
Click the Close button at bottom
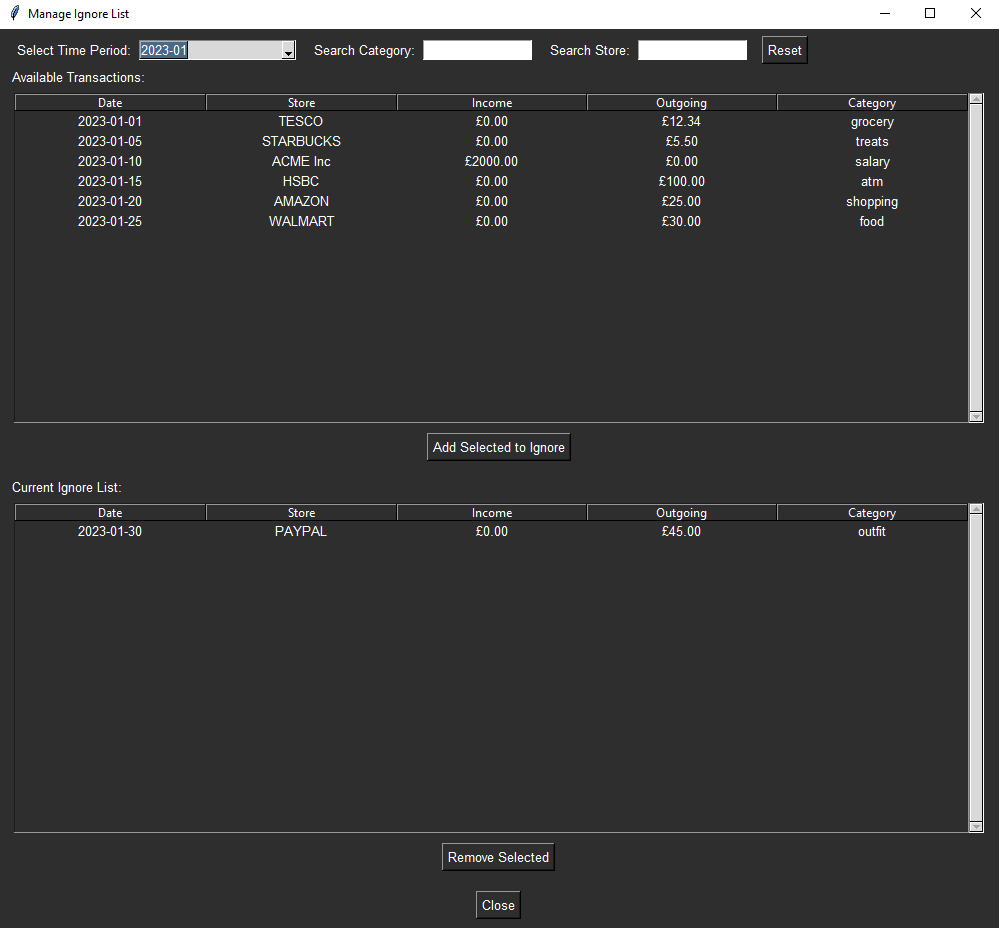tap(498, 905)
